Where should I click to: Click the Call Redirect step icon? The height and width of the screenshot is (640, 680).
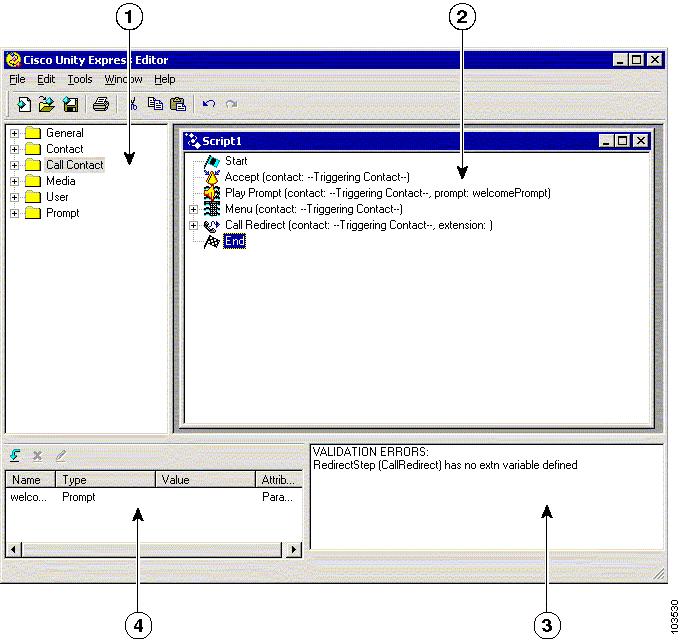point(212,225)
